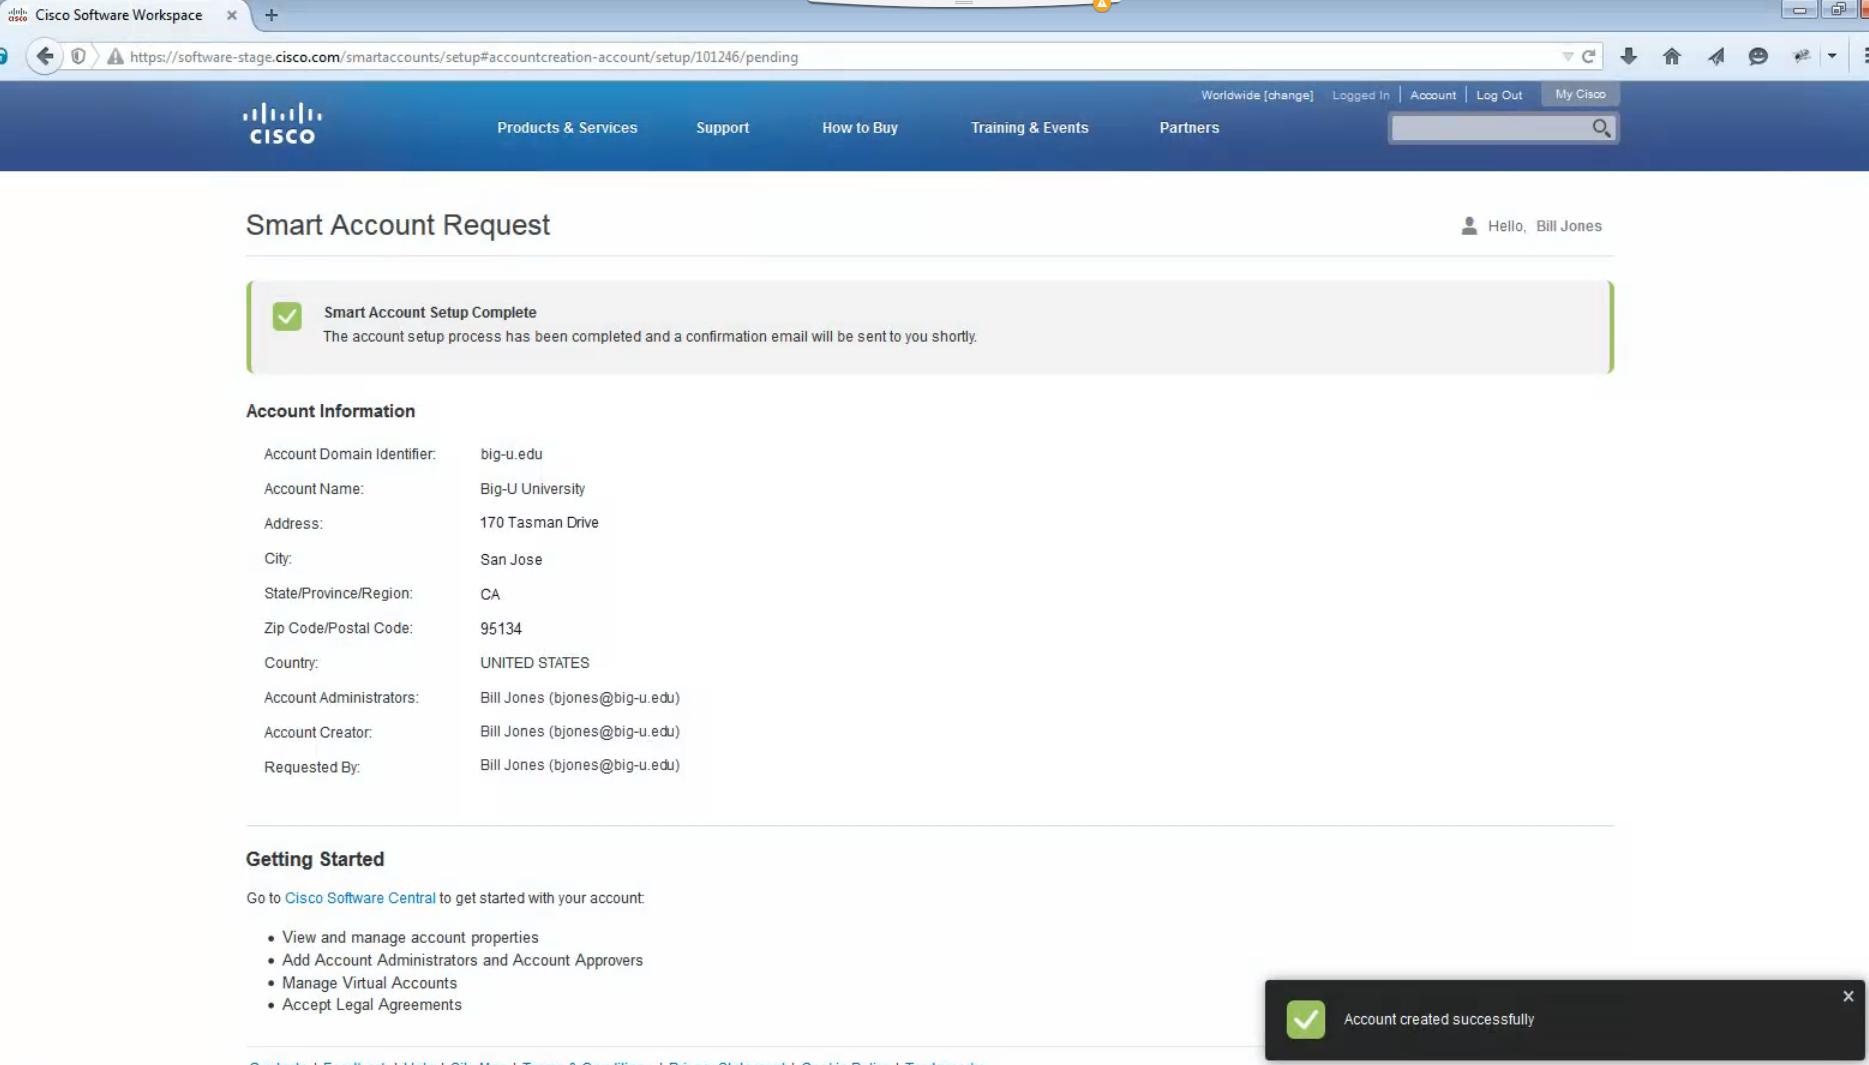Click the big-u.edu domain identifier value

(x=511, y=454)
